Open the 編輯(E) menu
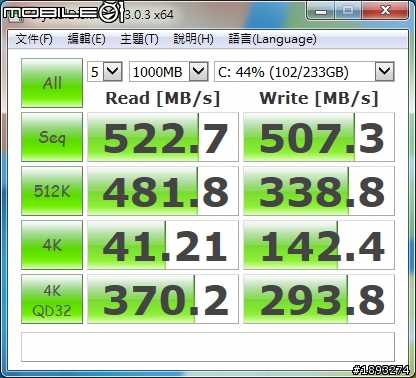The width and height of the screenshot is (416, 378). click(x=87, y=39)
